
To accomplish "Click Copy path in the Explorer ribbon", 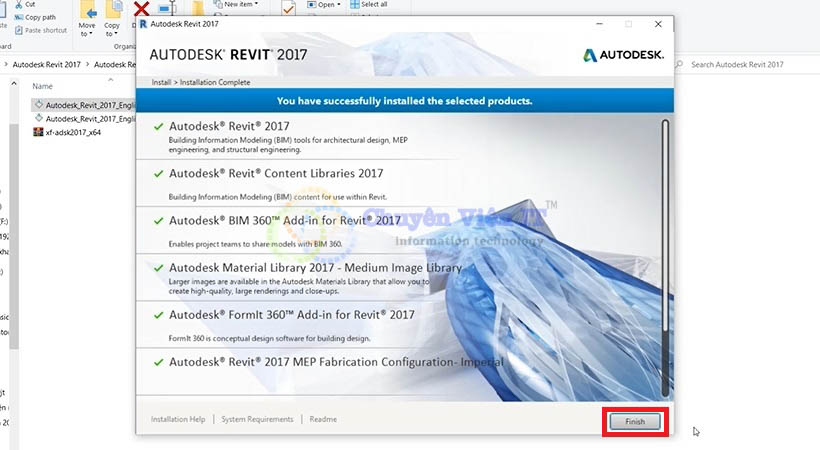I will pyautogui.click(x=35, y=17).
